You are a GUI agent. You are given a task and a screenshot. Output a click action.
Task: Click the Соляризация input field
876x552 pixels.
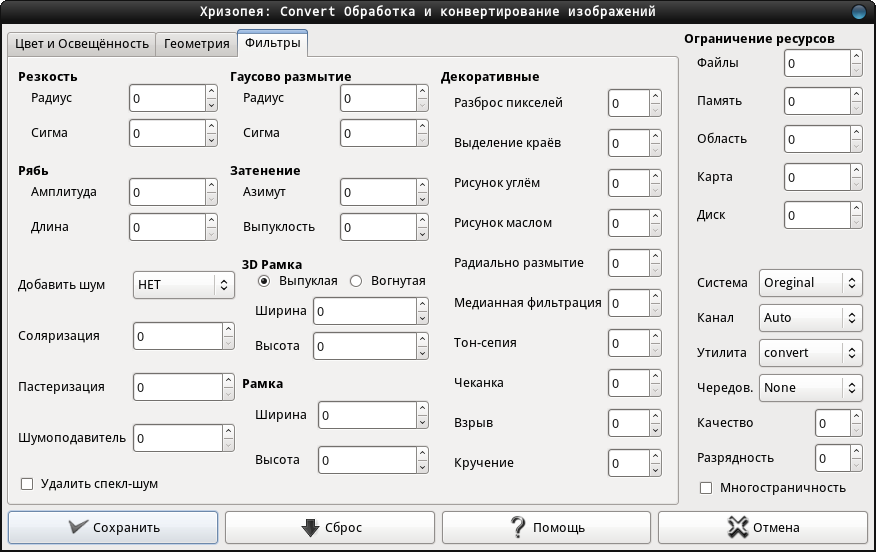click(x=178, y=336)
